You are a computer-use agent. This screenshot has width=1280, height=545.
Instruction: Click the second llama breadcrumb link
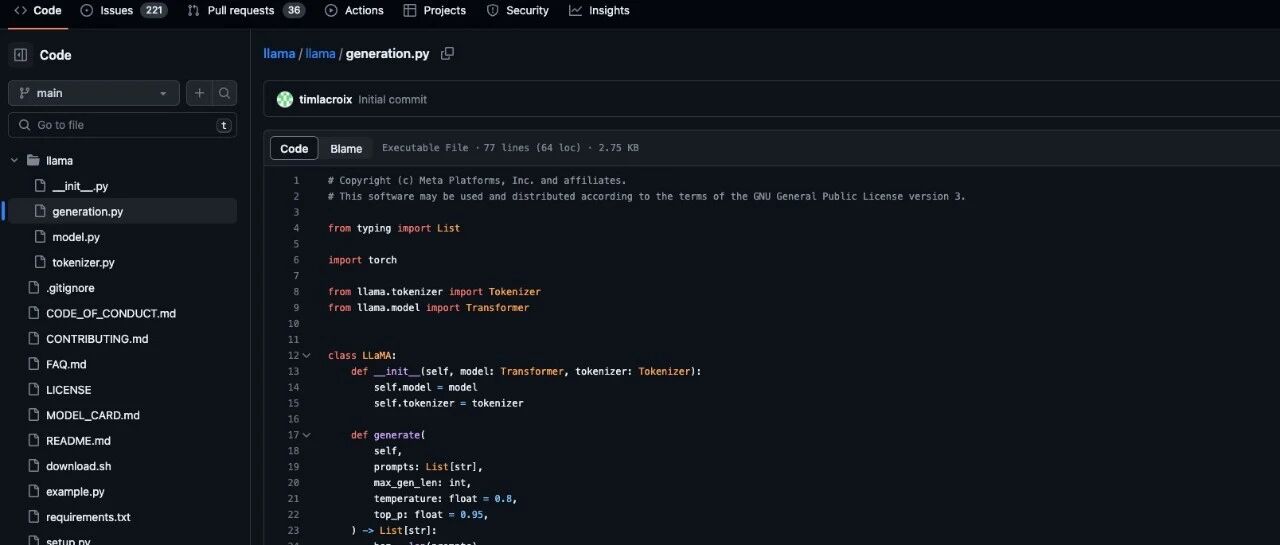click(320, 54)
